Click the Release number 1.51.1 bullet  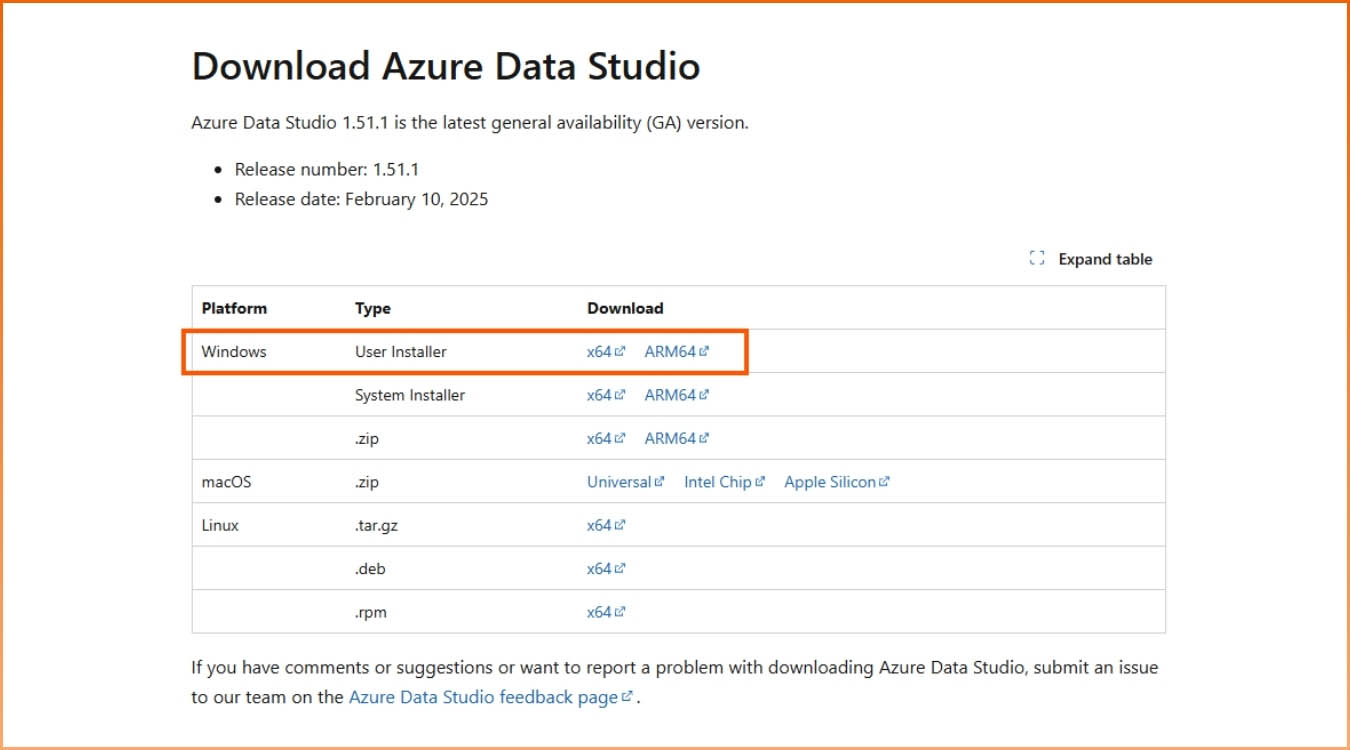coord(327,169)
